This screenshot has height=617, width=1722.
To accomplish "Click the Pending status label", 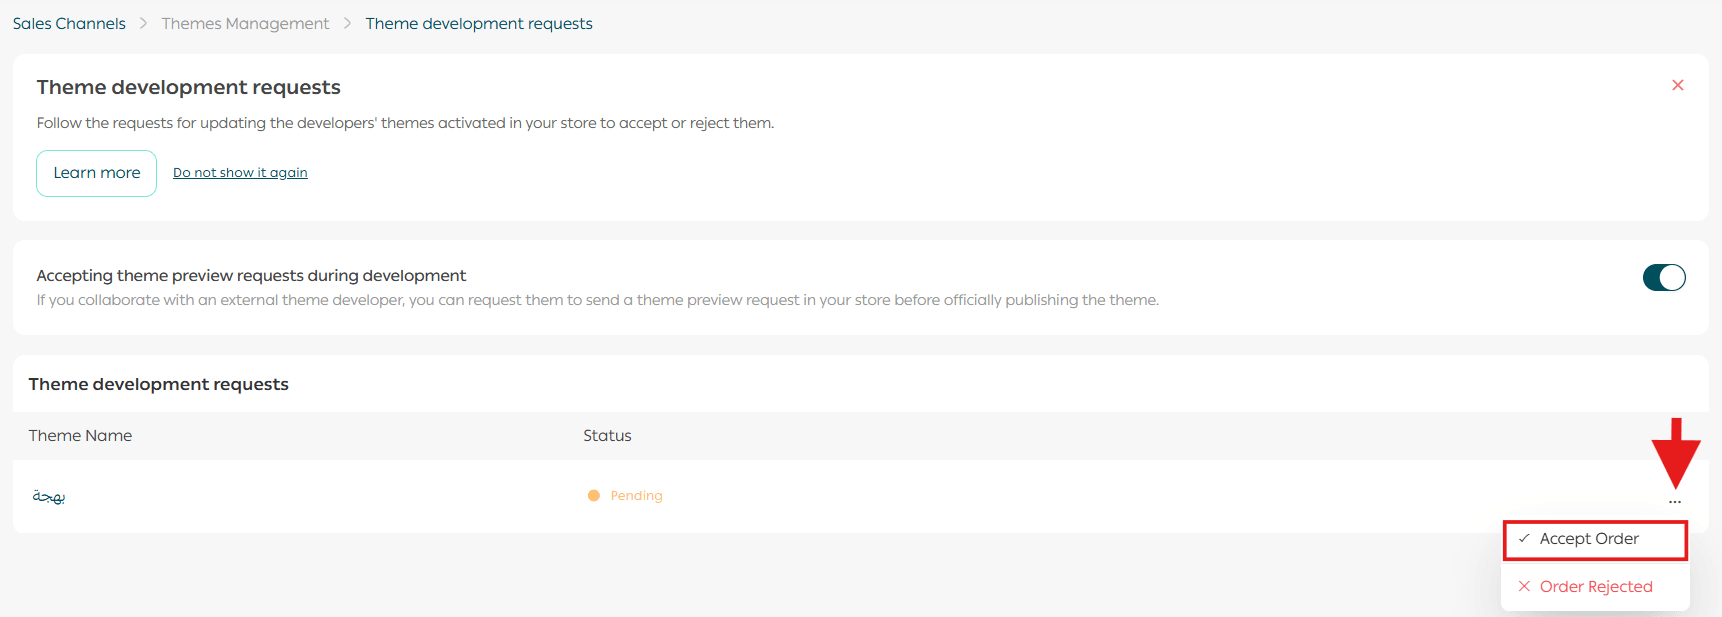I will (636, 496).
